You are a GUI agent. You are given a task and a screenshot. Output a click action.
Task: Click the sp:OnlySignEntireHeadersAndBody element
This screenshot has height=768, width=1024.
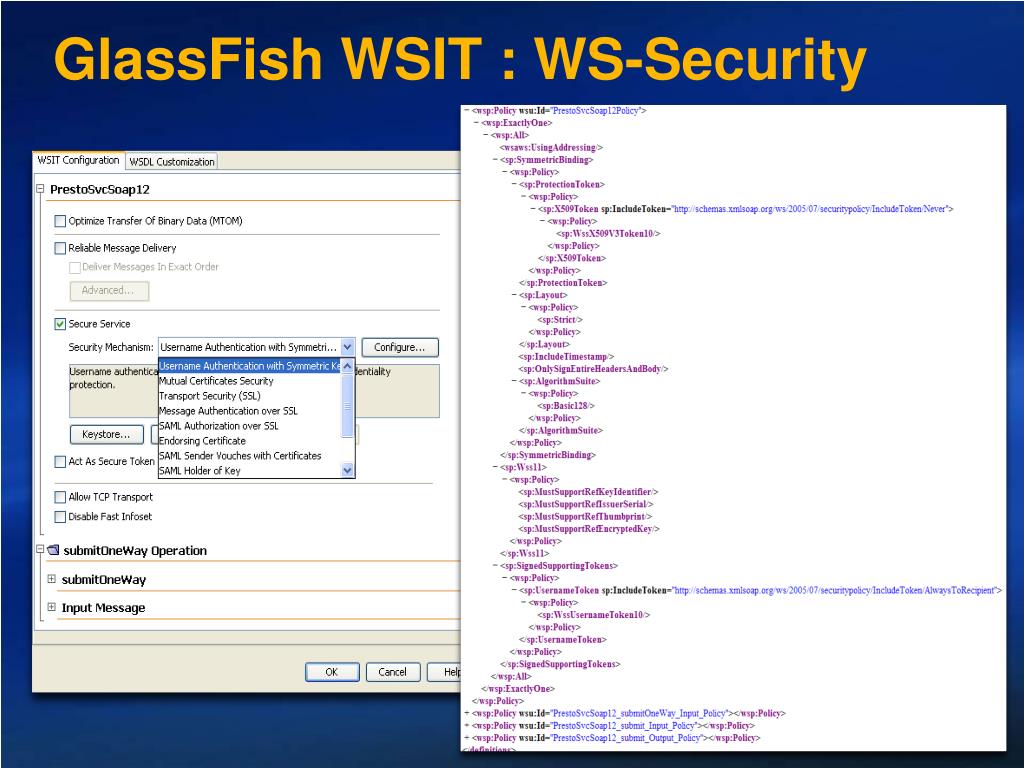(594, 369)
